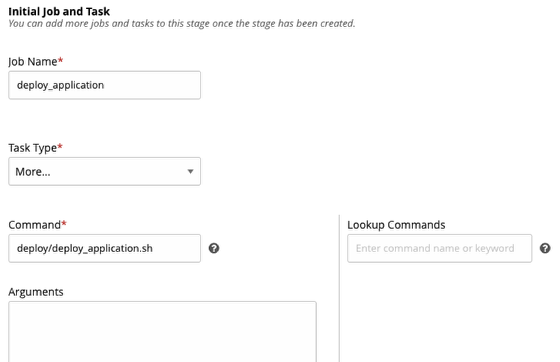
Task: Click the red asterisk next to Task Type
Action: (60, 146)
